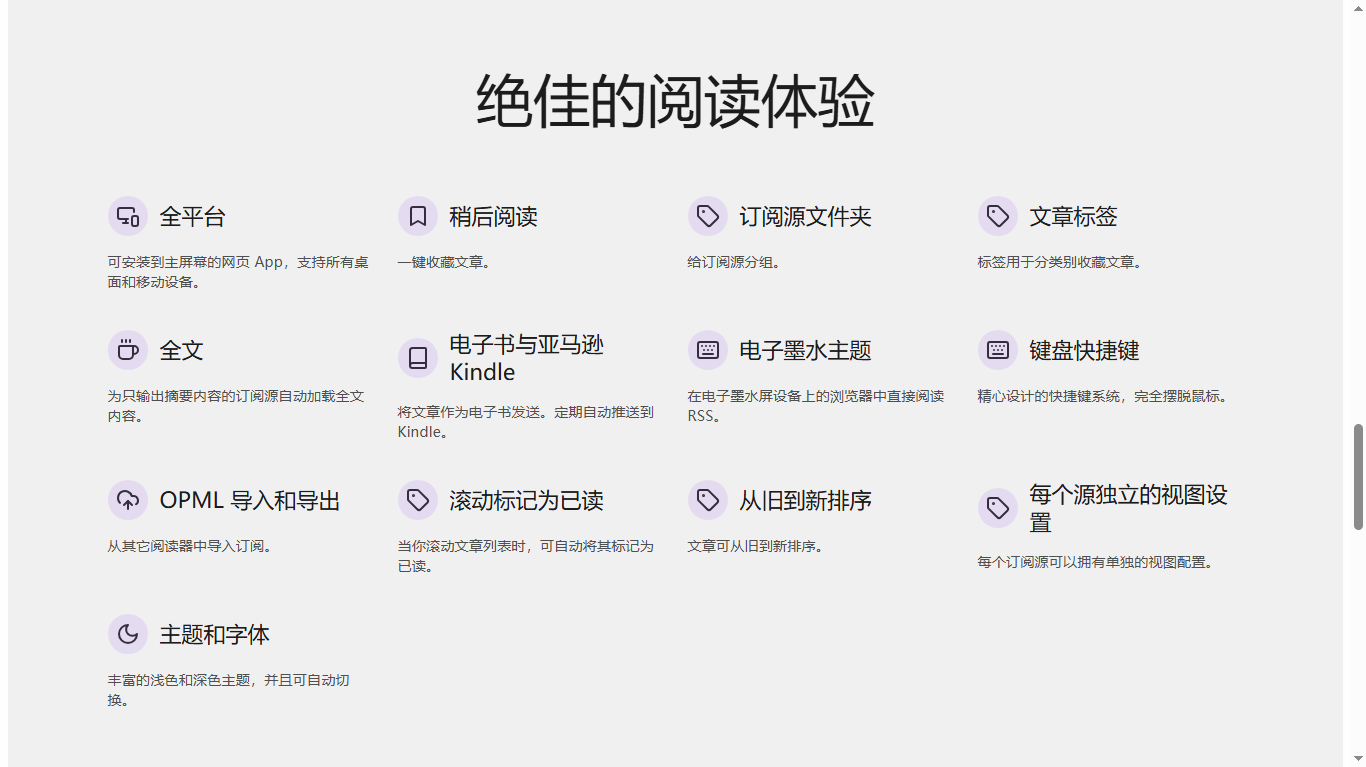Click the tag icon beside 每个源独立的视图设置
The height and width of the screenshot is (767, 1366).
click(997, 508)
